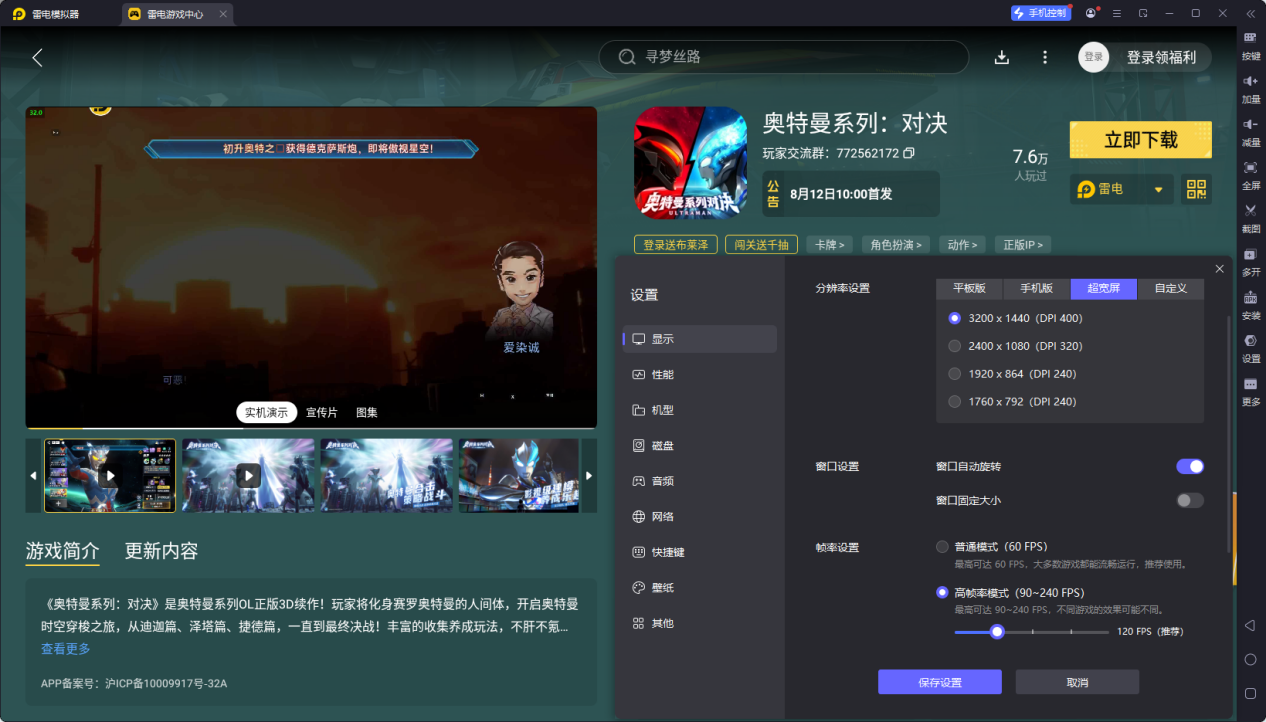This screenshot has height=722, width=1266.
Task: Expand description with 查看更多
Action: click(66, 649)
